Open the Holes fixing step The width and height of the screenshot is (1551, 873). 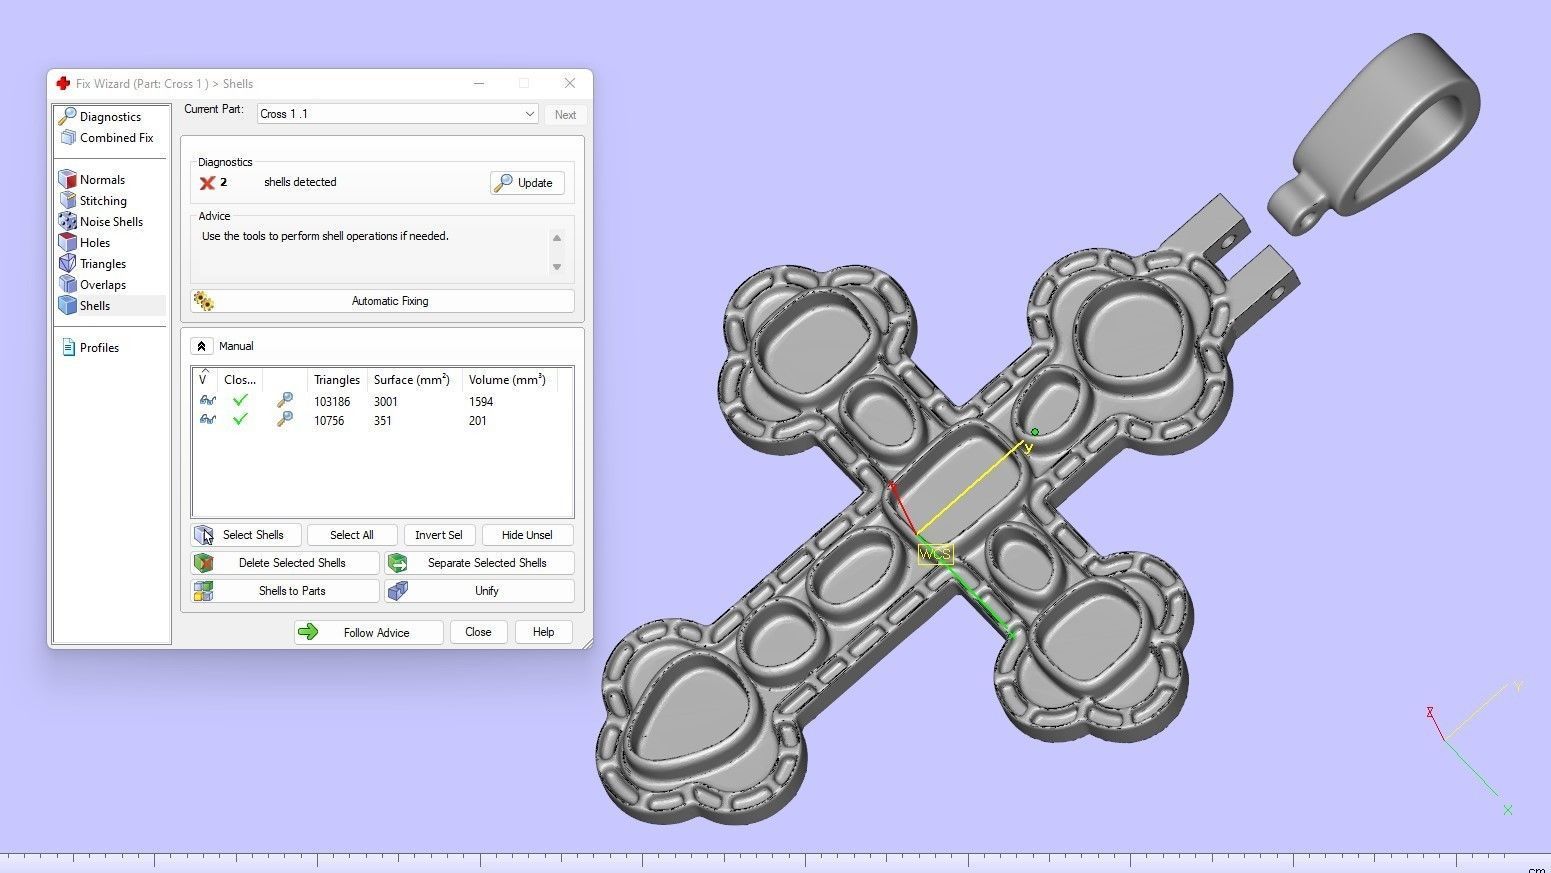click(x=95, y=243)
